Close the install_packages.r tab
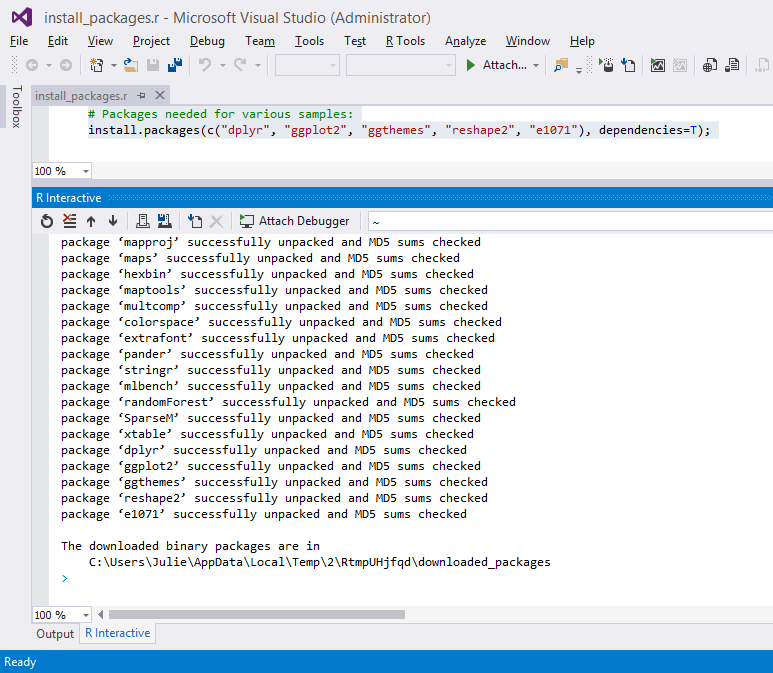 coord(160,95)
